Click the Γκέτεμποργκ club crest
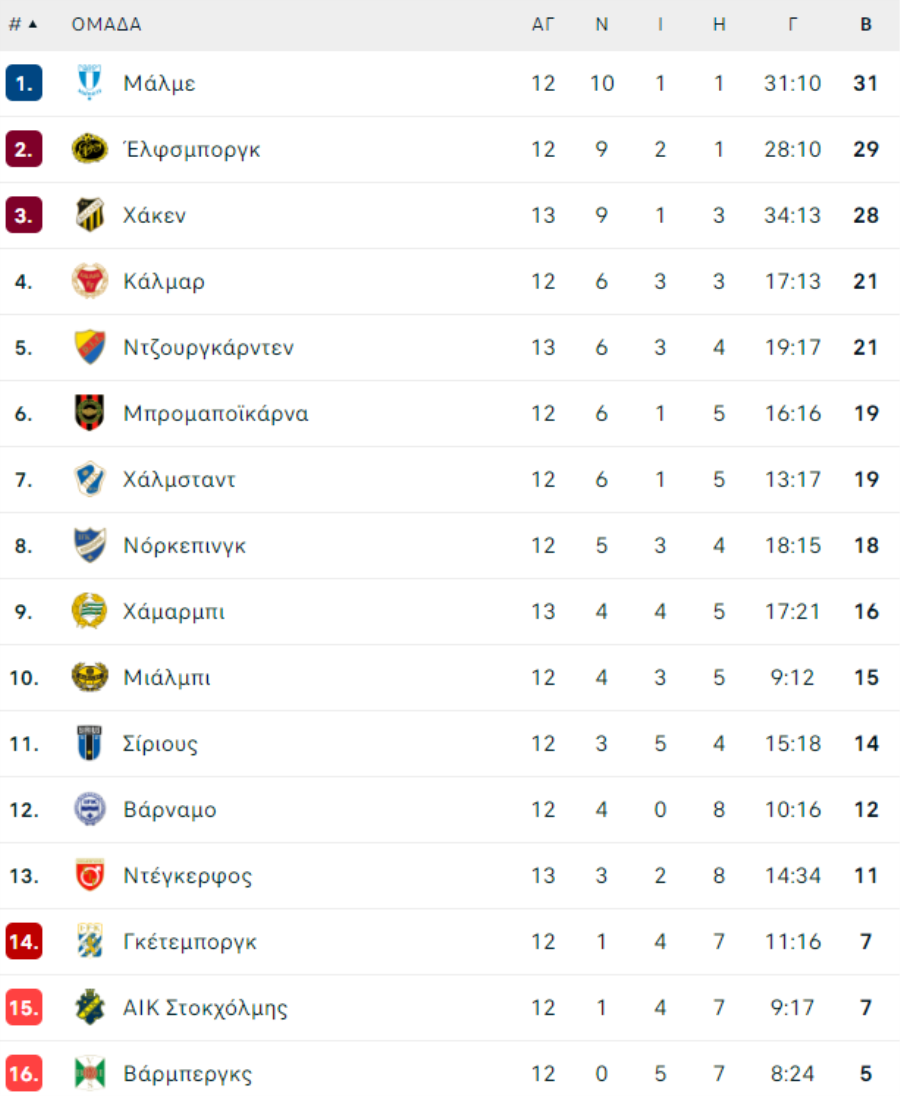This screenshot has height=1096, width=900. click(x=89, y=941)
